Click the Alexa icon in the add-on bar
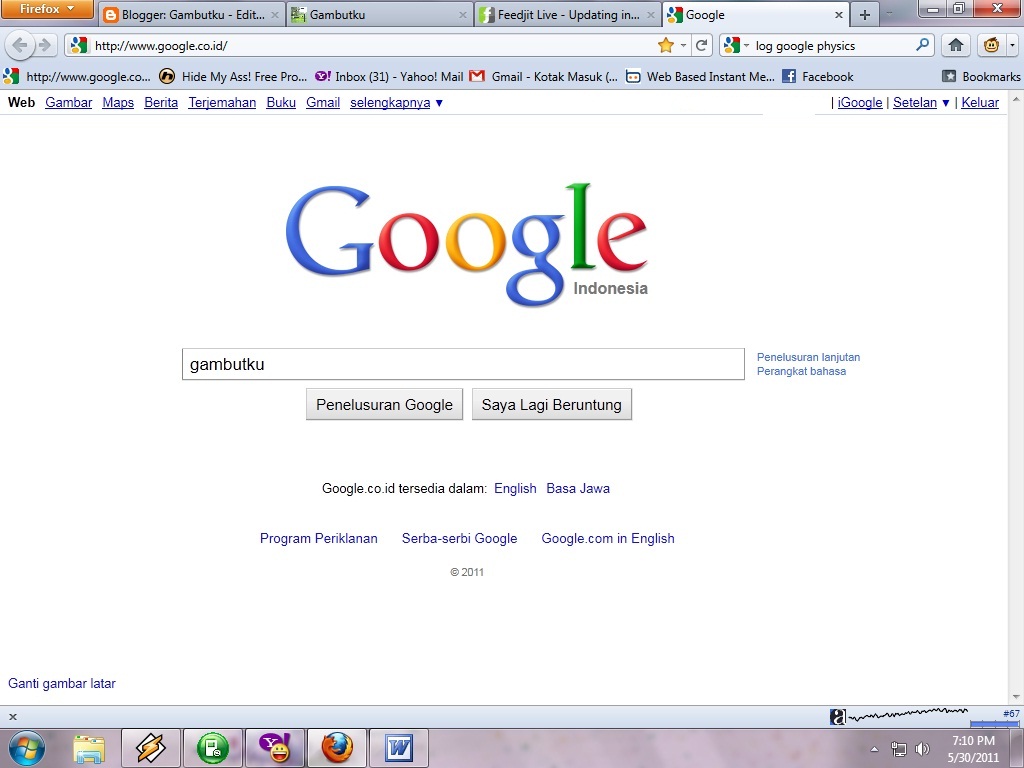The width and height of the screenshot is (1024, 768). coord(837,716)
